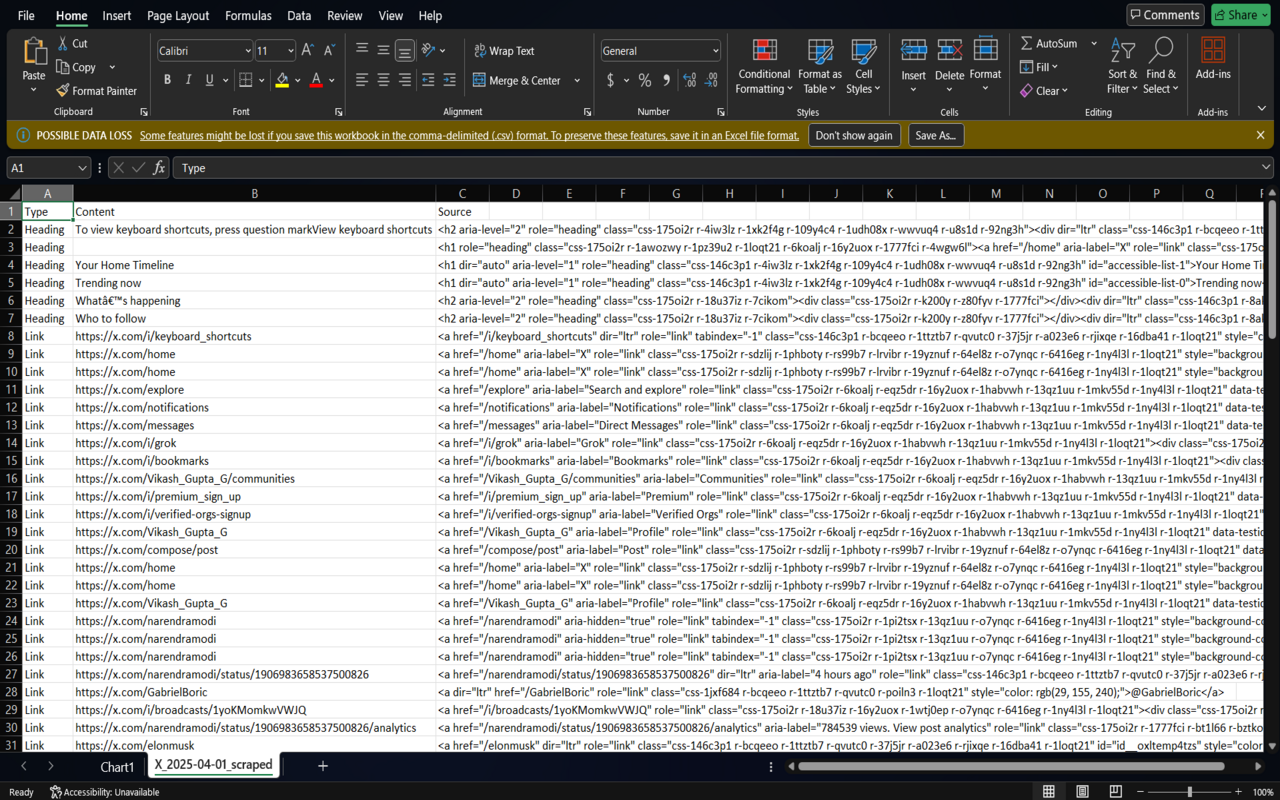
Task: Toggle bold formatting
Action: (167, 80)
